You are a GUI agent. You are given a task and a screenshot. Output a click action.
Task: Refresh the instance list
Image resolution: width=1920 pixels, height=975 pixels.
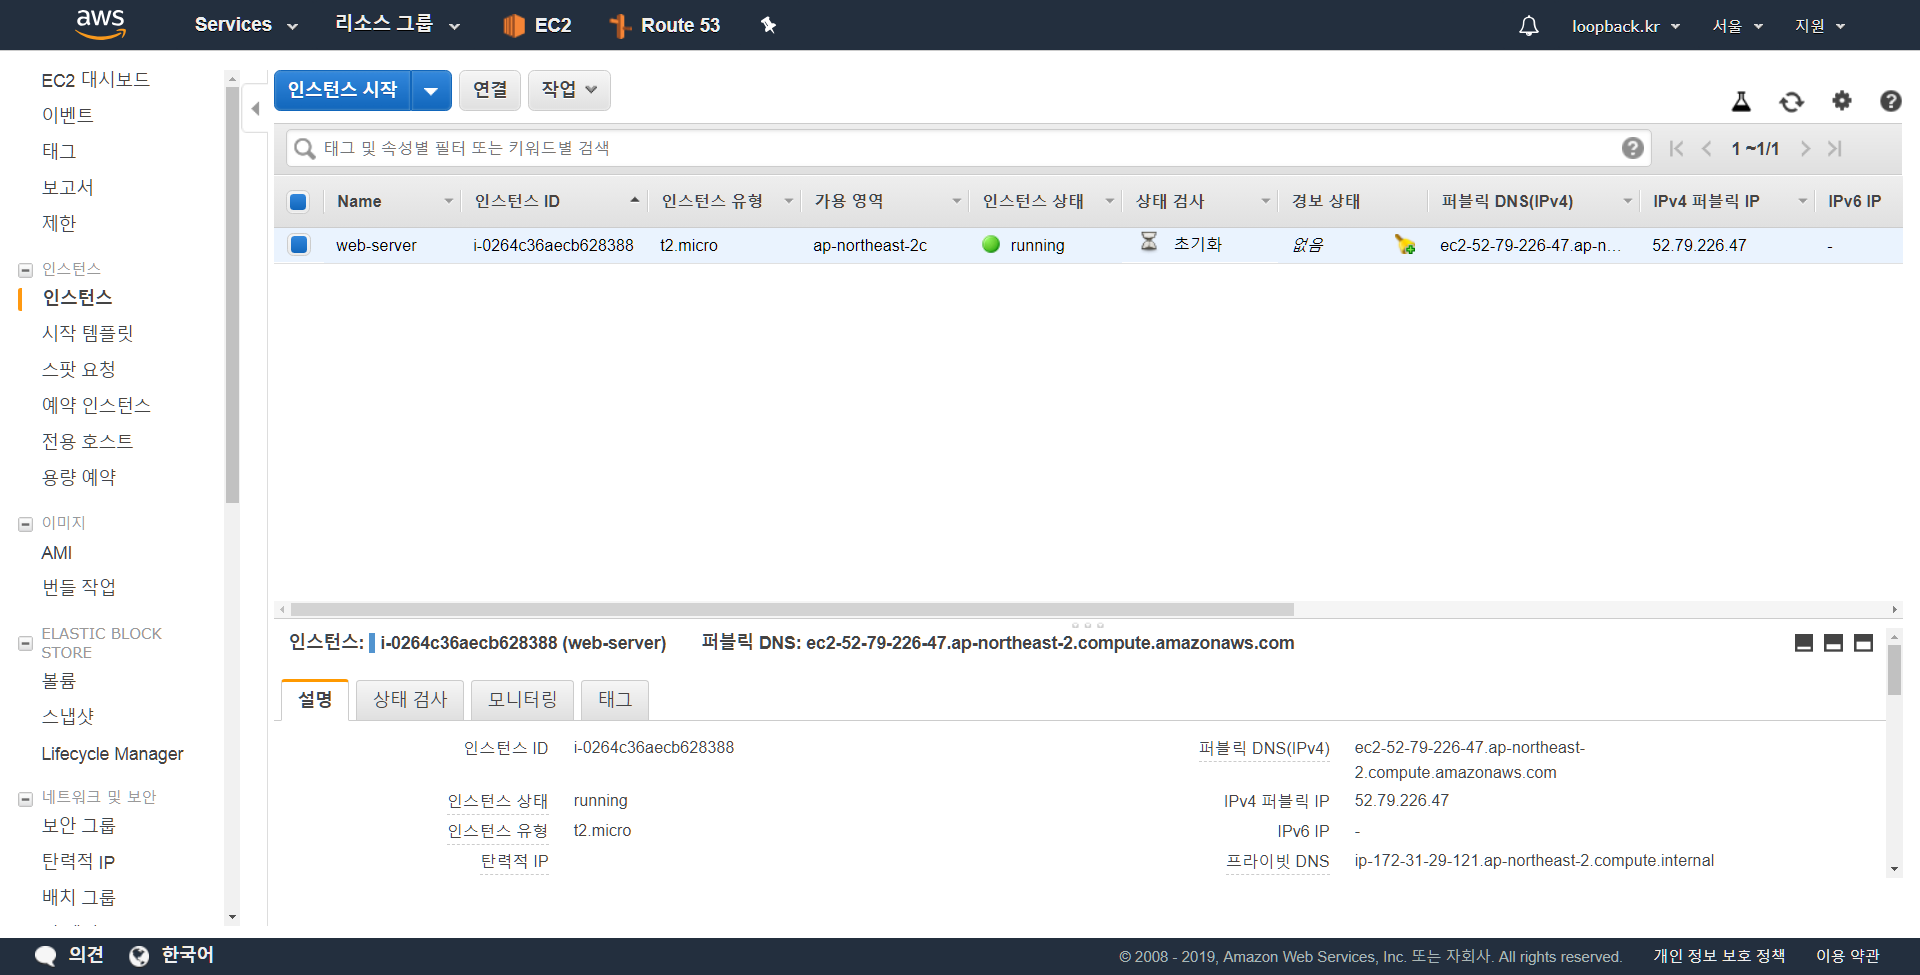[1791, 101]
